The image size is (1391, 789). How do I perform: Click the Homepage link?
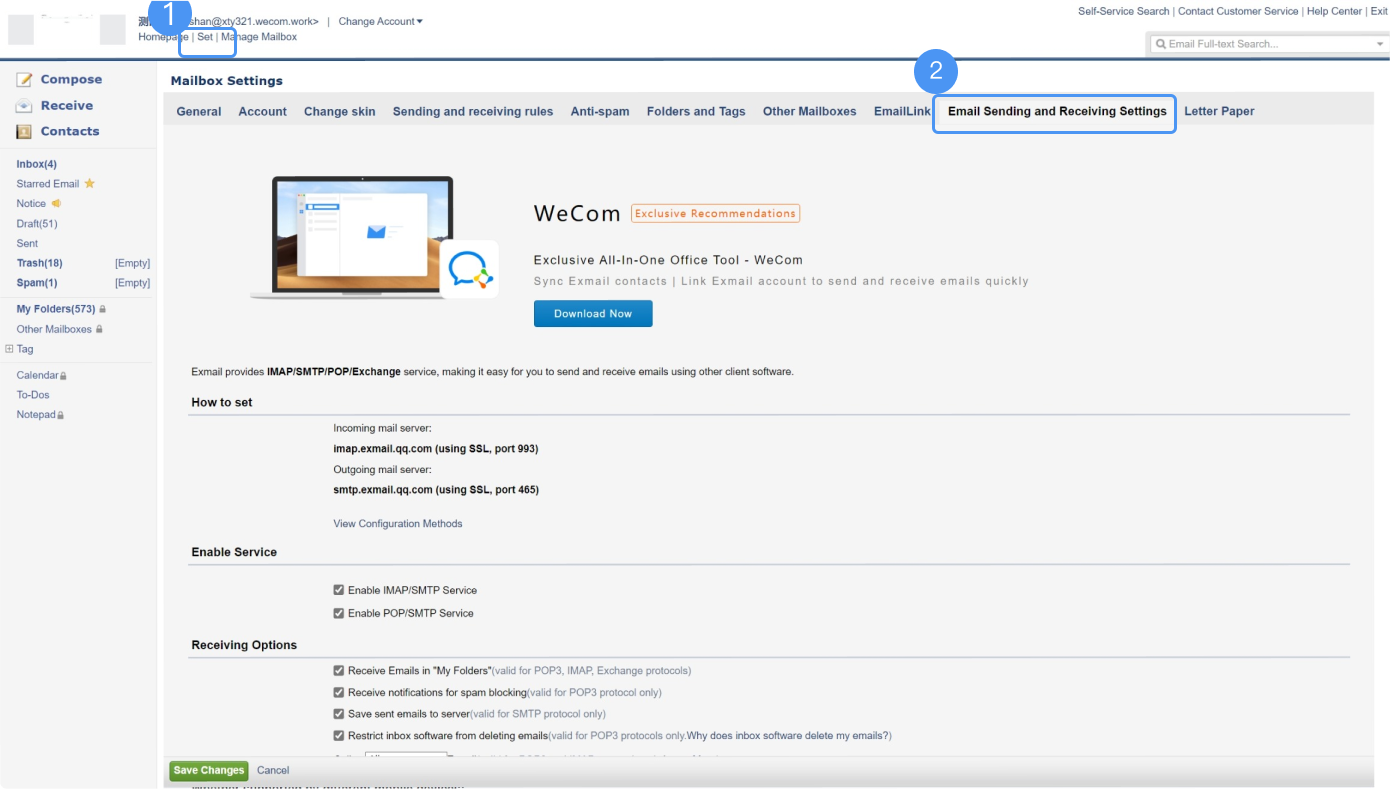point(163,37)
